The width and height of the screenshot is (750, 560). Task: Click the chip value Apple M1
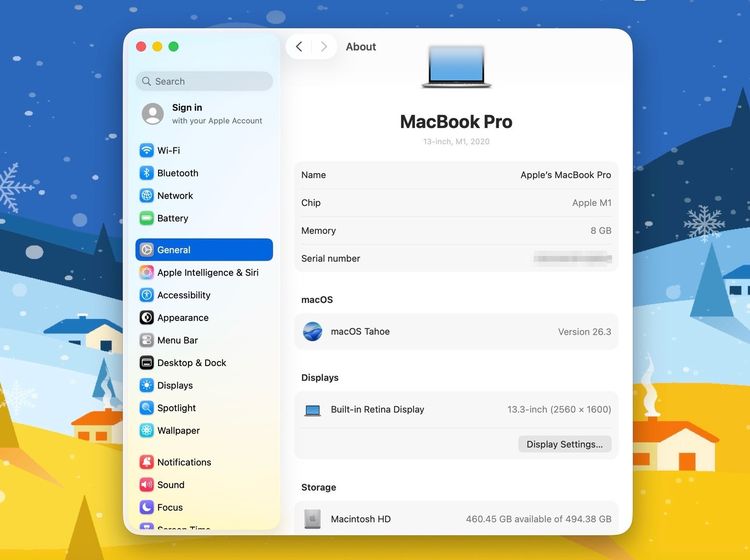pyautogui.click(x=592, y=203)
